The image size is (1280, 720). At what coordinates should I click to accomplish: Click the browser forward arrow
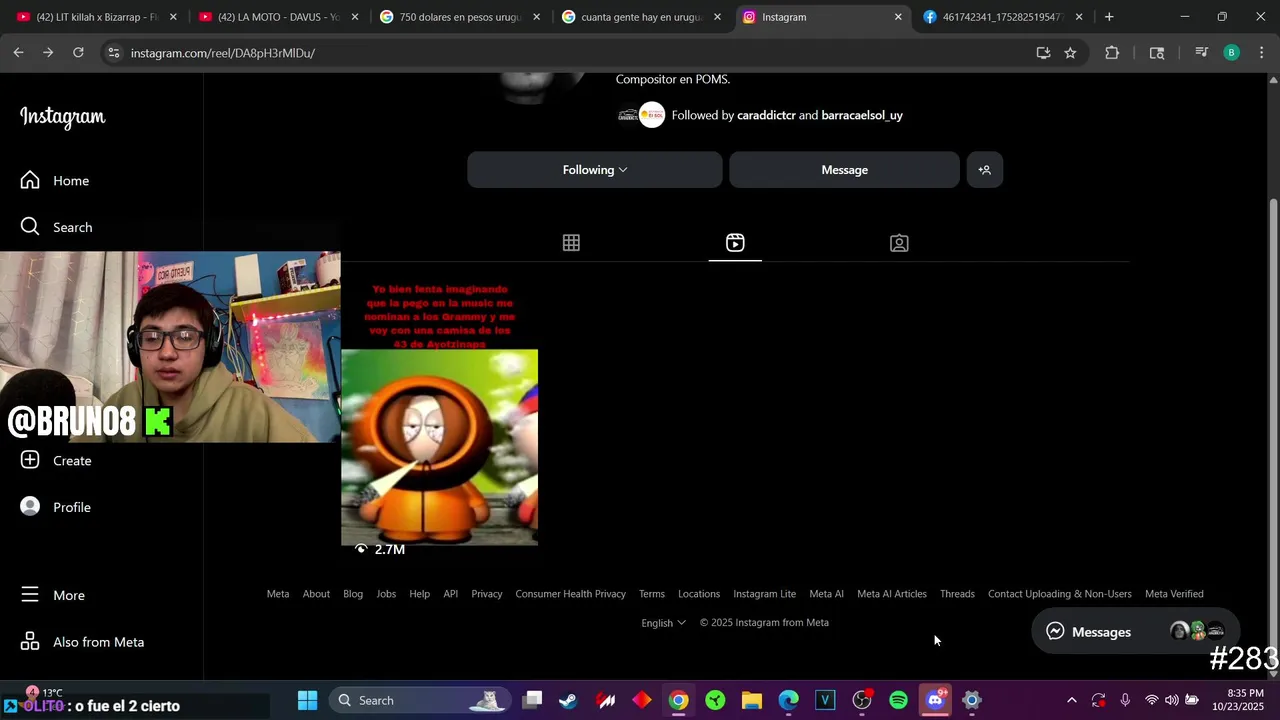48,53
